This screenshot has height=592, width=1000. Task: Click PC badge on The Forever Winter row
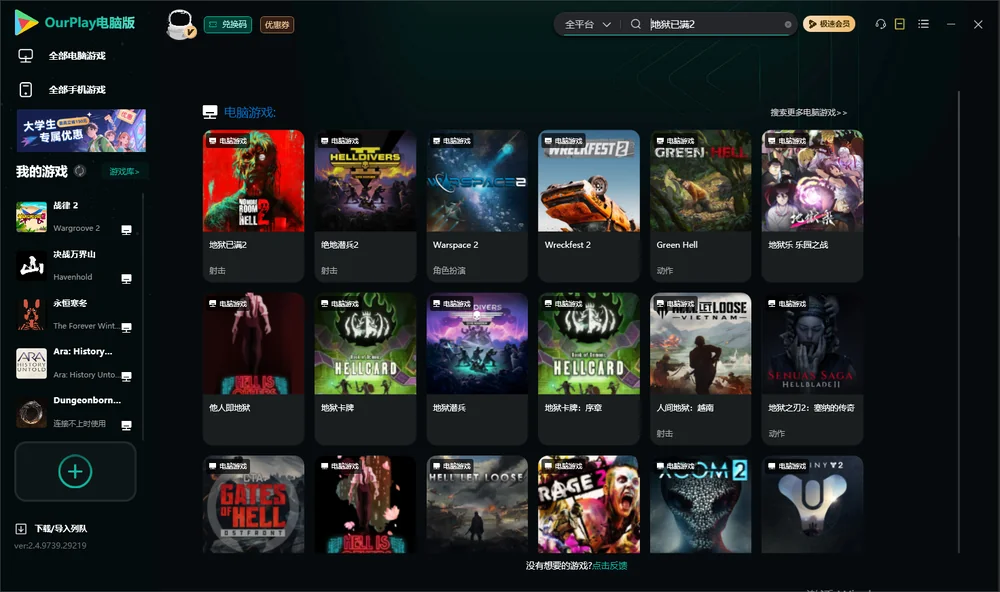pyautogui.click(x=126, y=327)
